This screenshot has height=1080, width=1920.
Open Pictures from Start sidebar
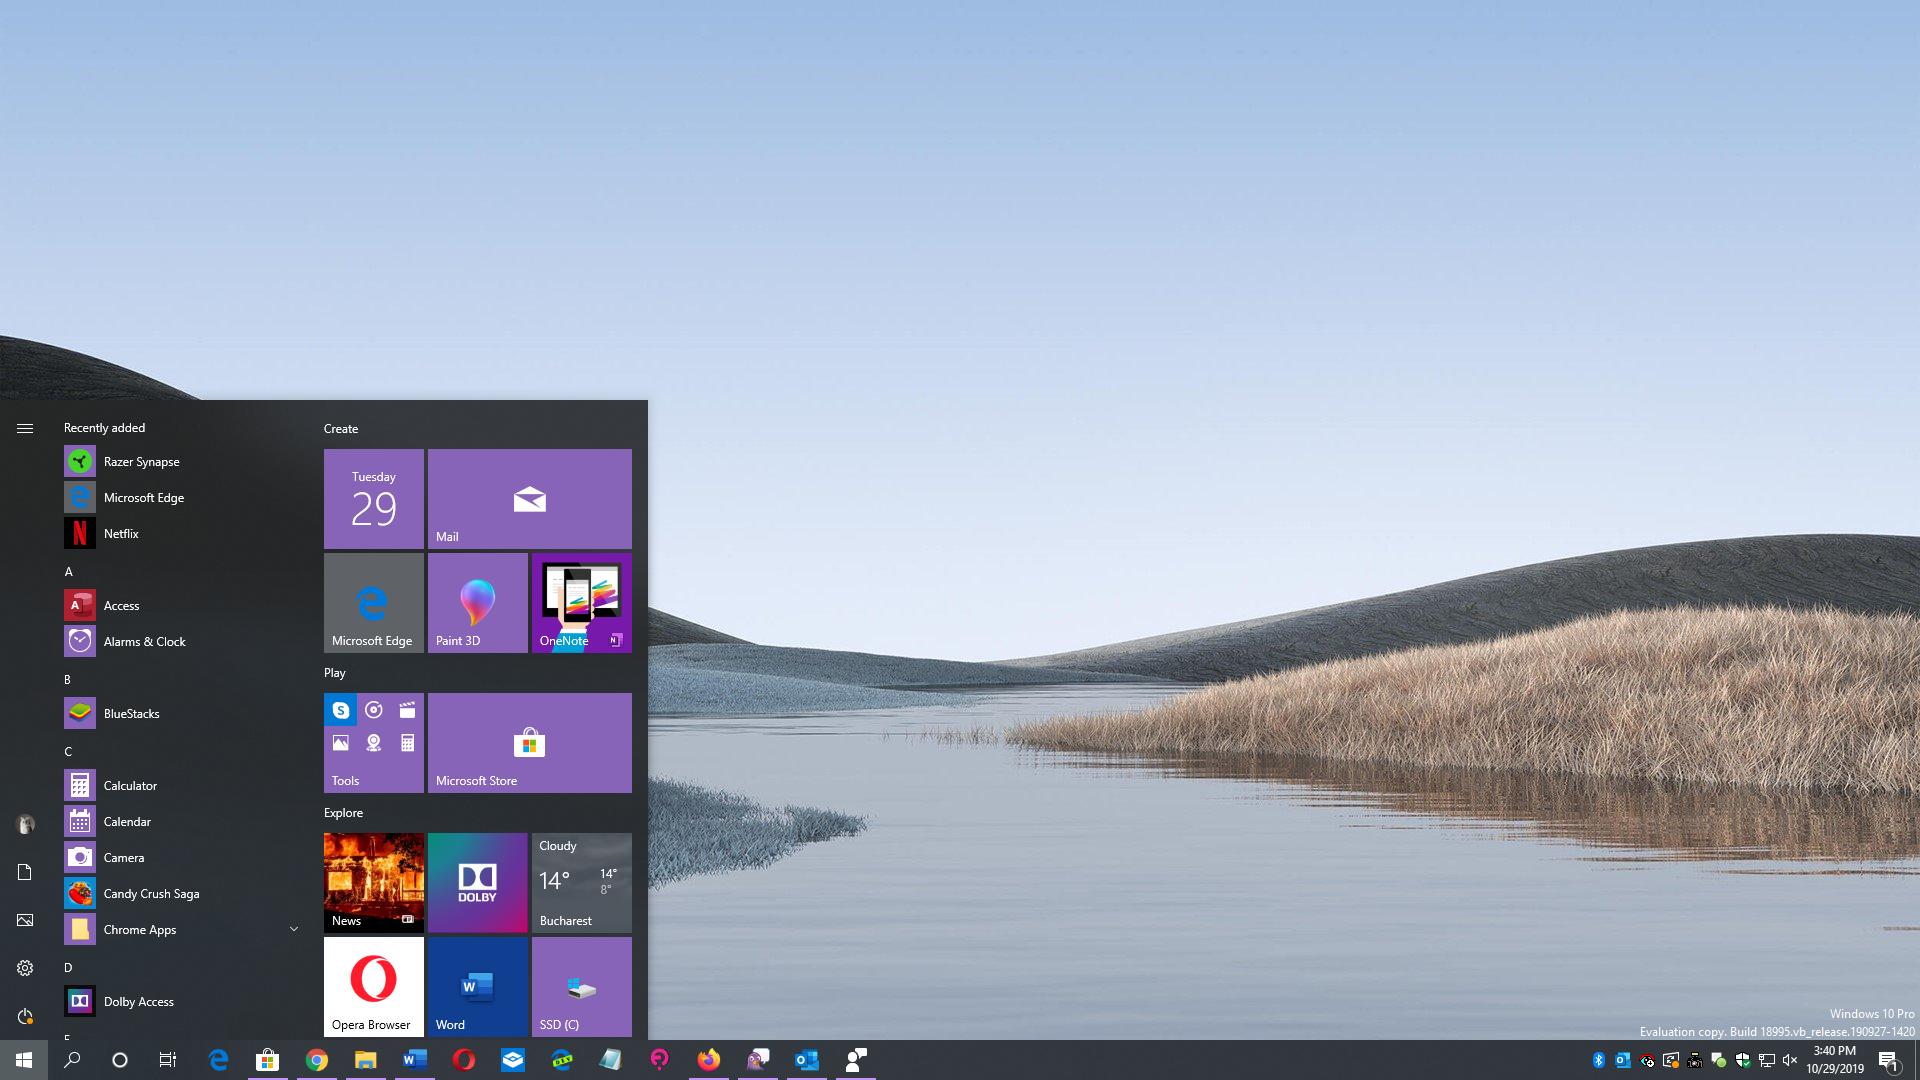(x=25, y=920)
